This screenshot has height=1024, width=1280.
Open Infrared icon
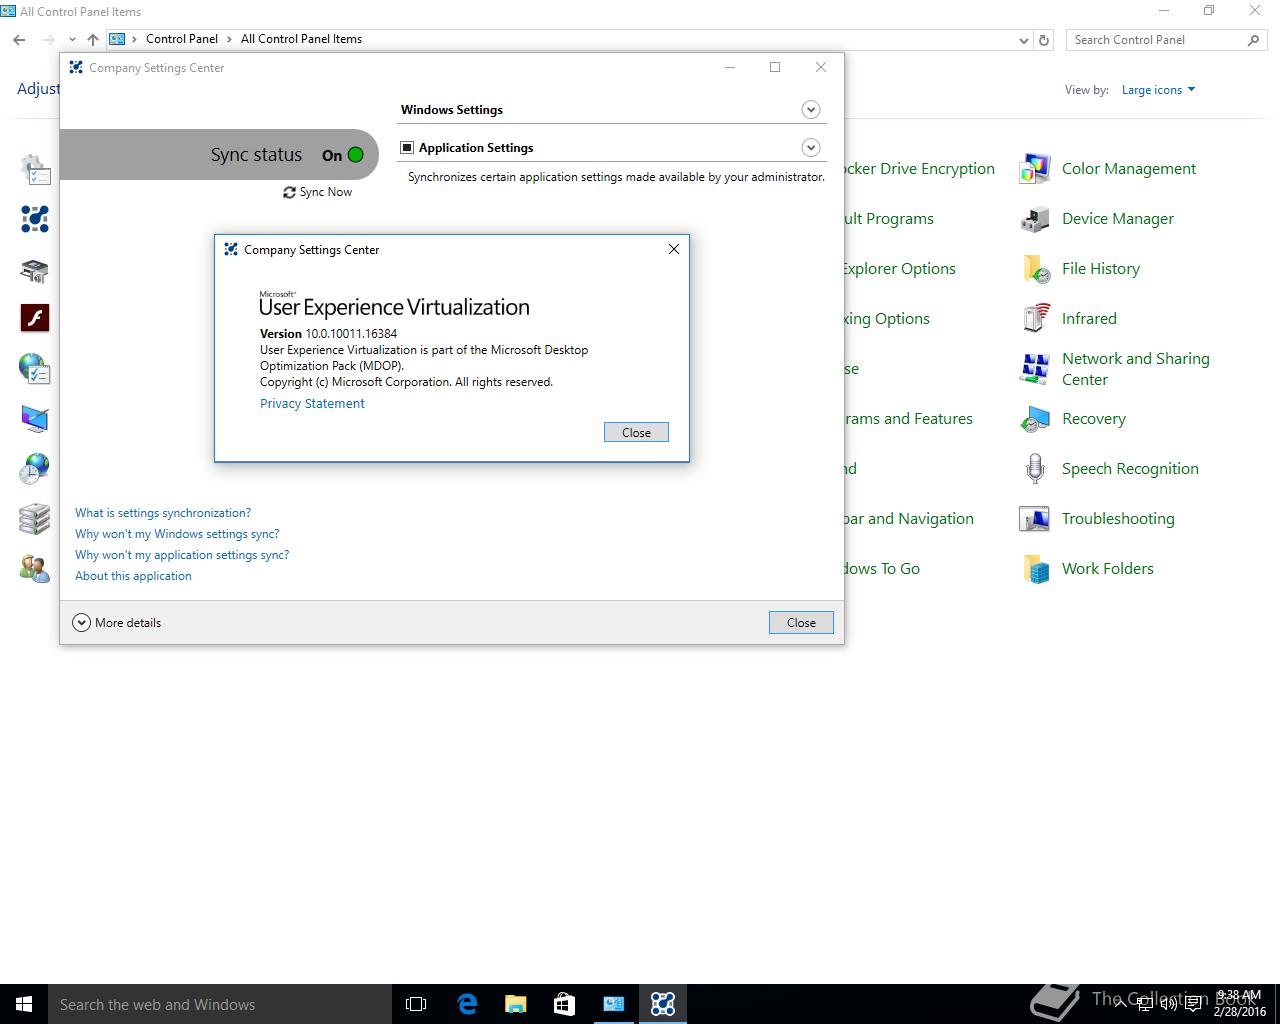(1035, 319)
